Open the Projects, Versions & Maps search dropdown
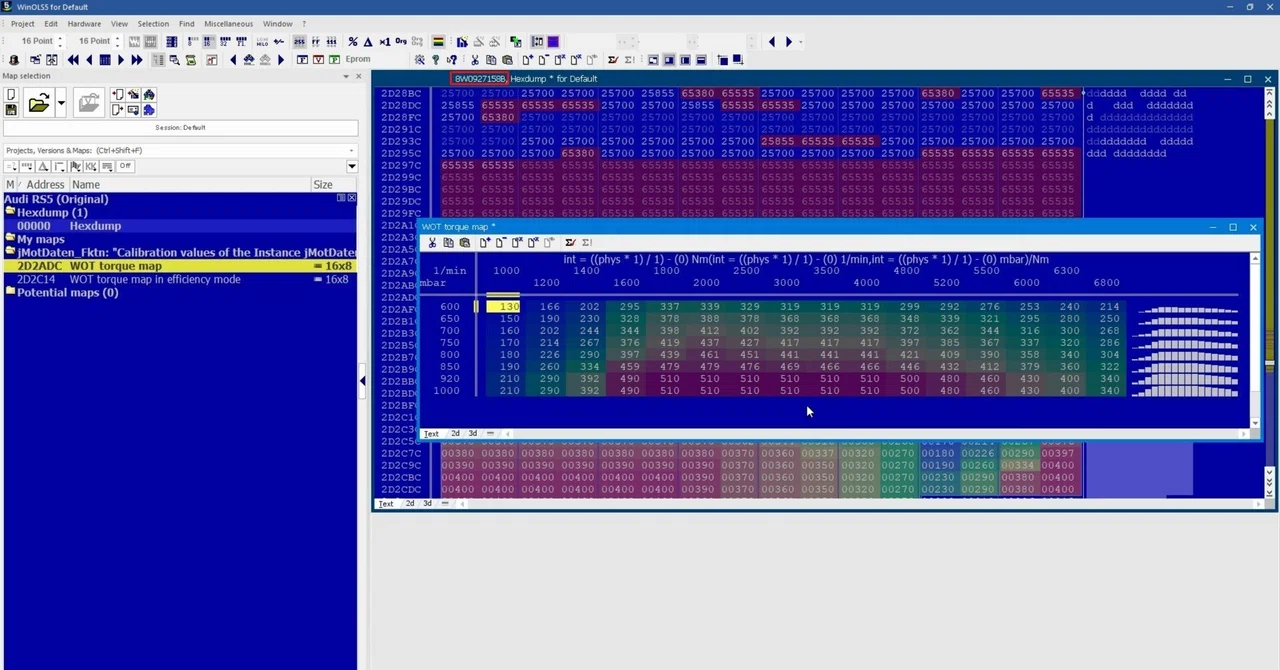 pos(352,150)
